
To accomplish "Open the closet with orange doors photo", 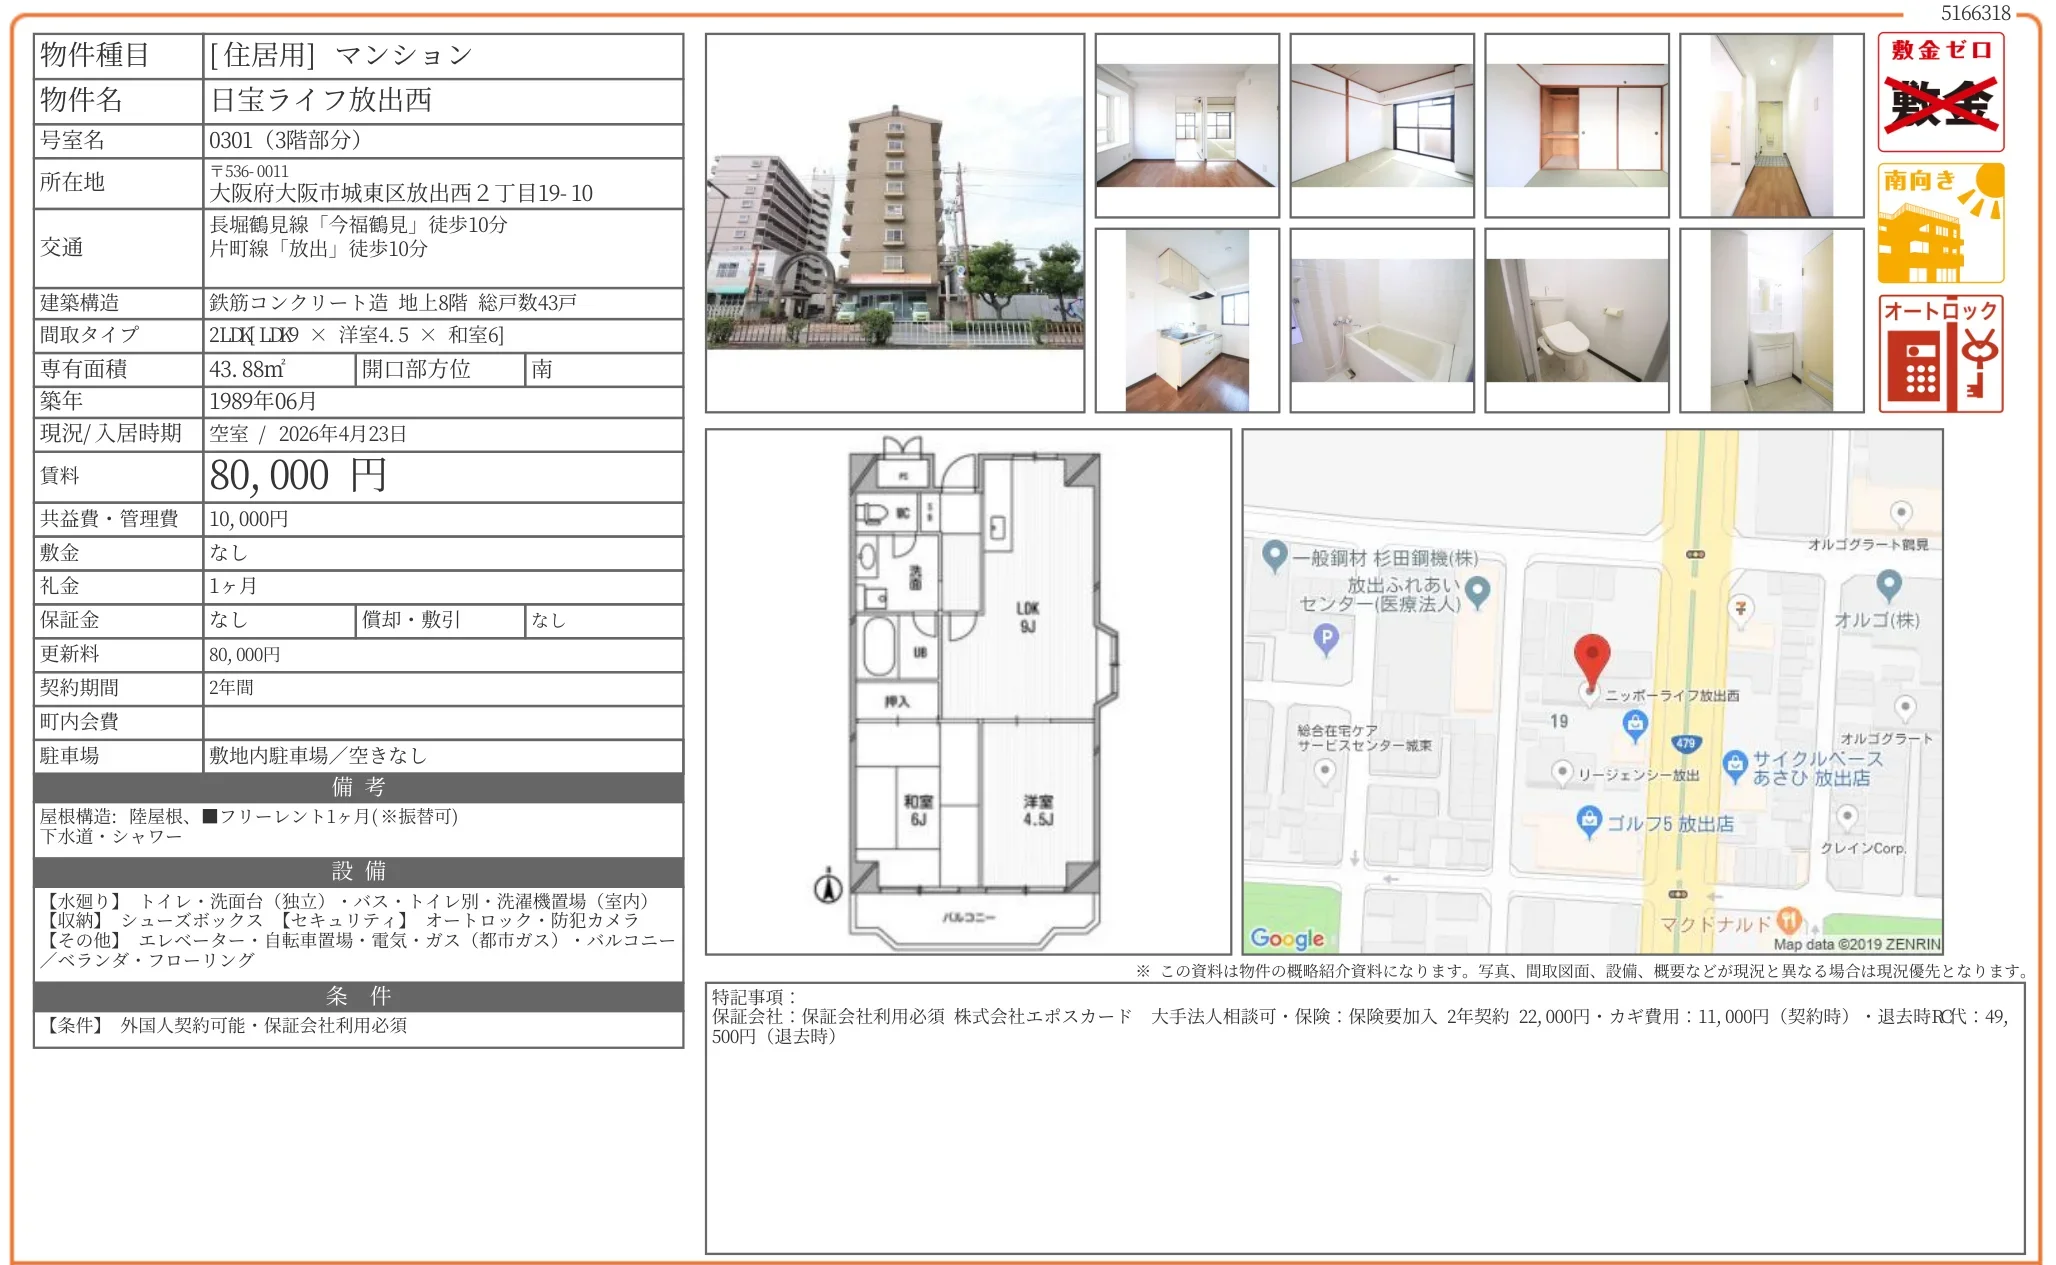I will 1576,126.
